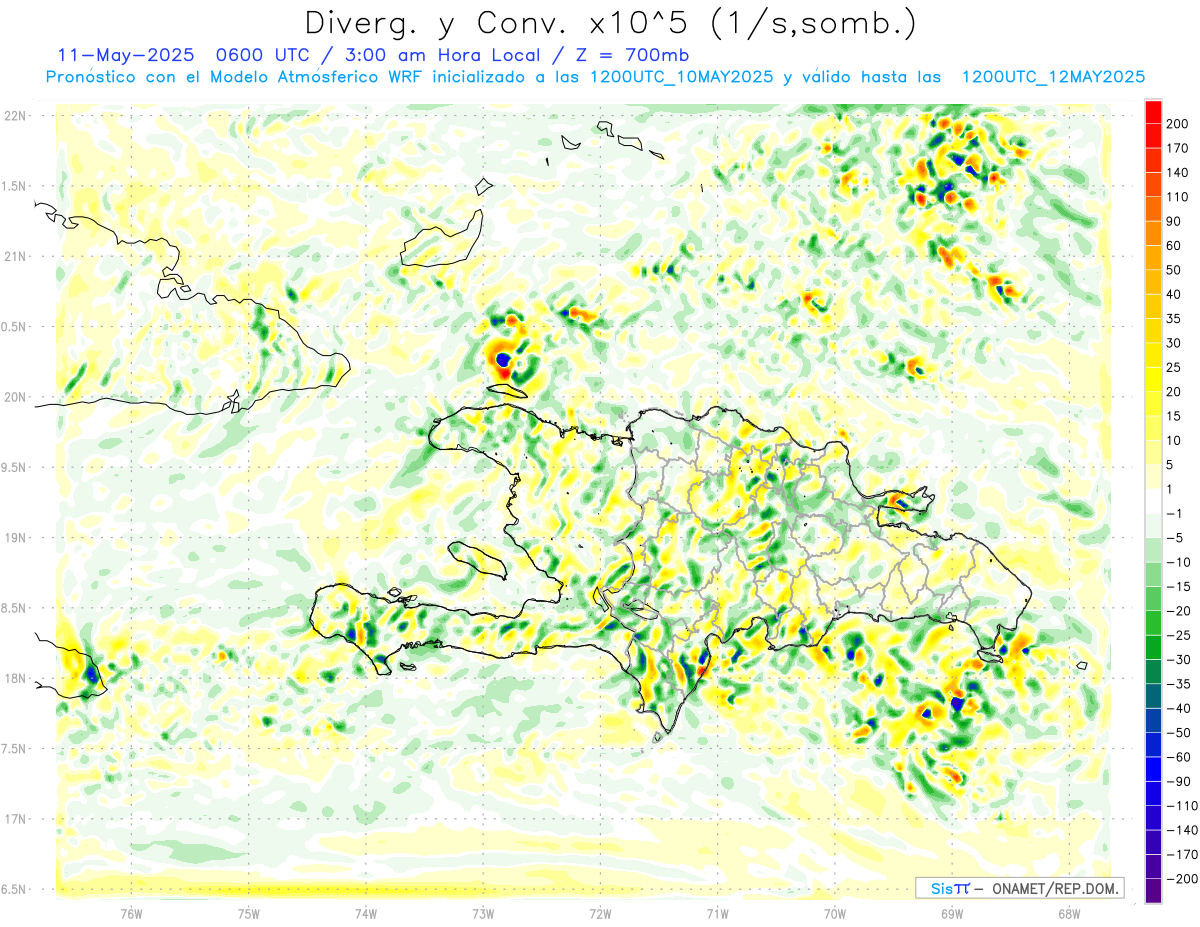
Task: Click the "19N" latitude label
Action: tap(15, 538)
